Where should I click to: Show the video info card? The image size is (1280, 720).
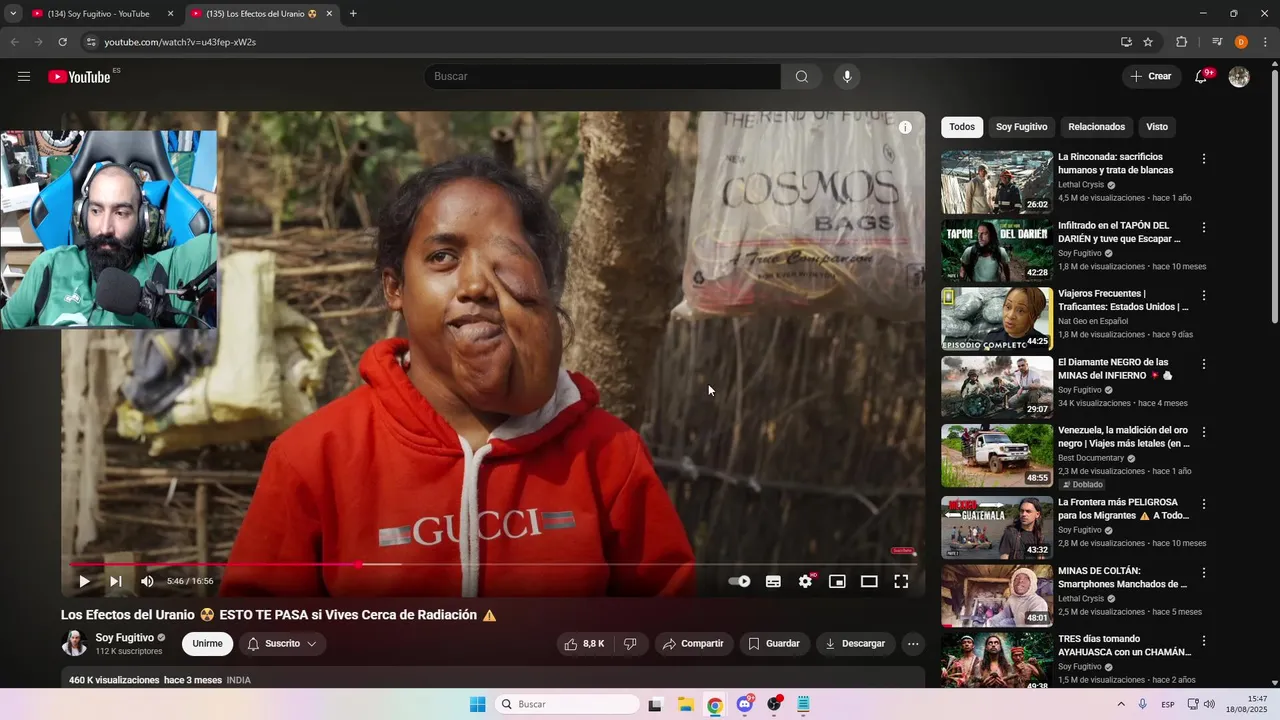(905, 127)
